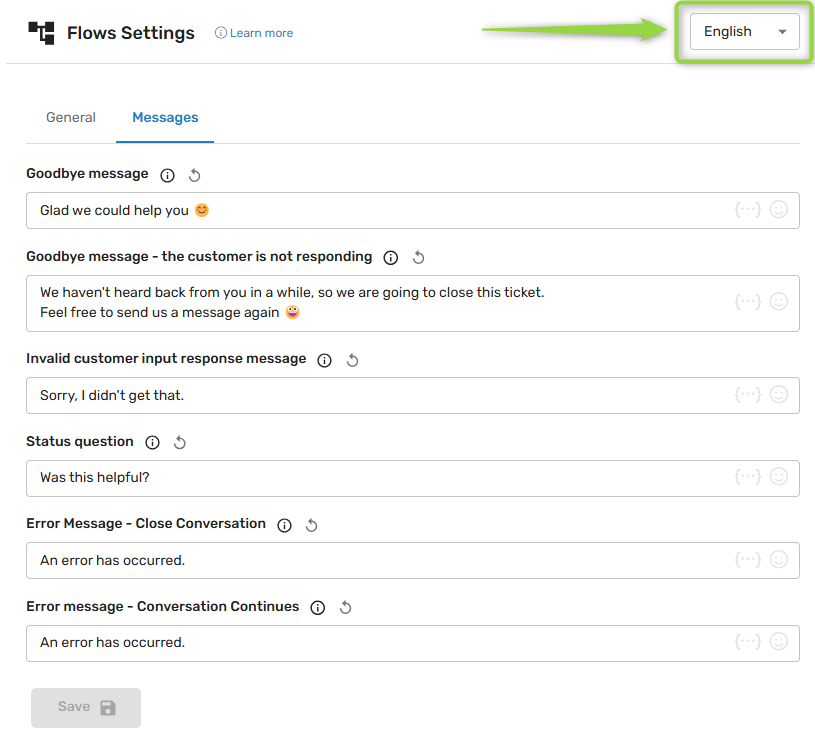Viewport: 815px width, 749px height.
Task: Edit the Was this helpful? text field
Action: (380, 478)
